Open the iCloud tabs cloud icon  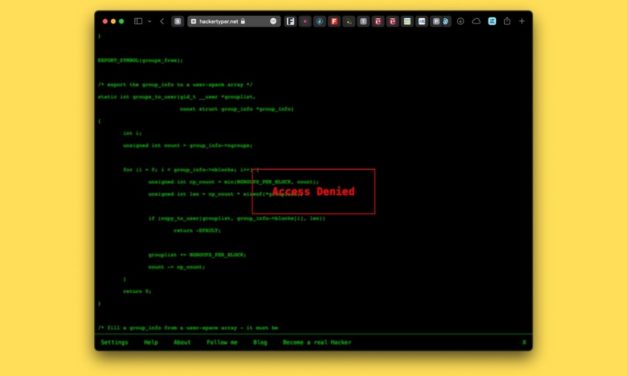[x=476, y=21]
